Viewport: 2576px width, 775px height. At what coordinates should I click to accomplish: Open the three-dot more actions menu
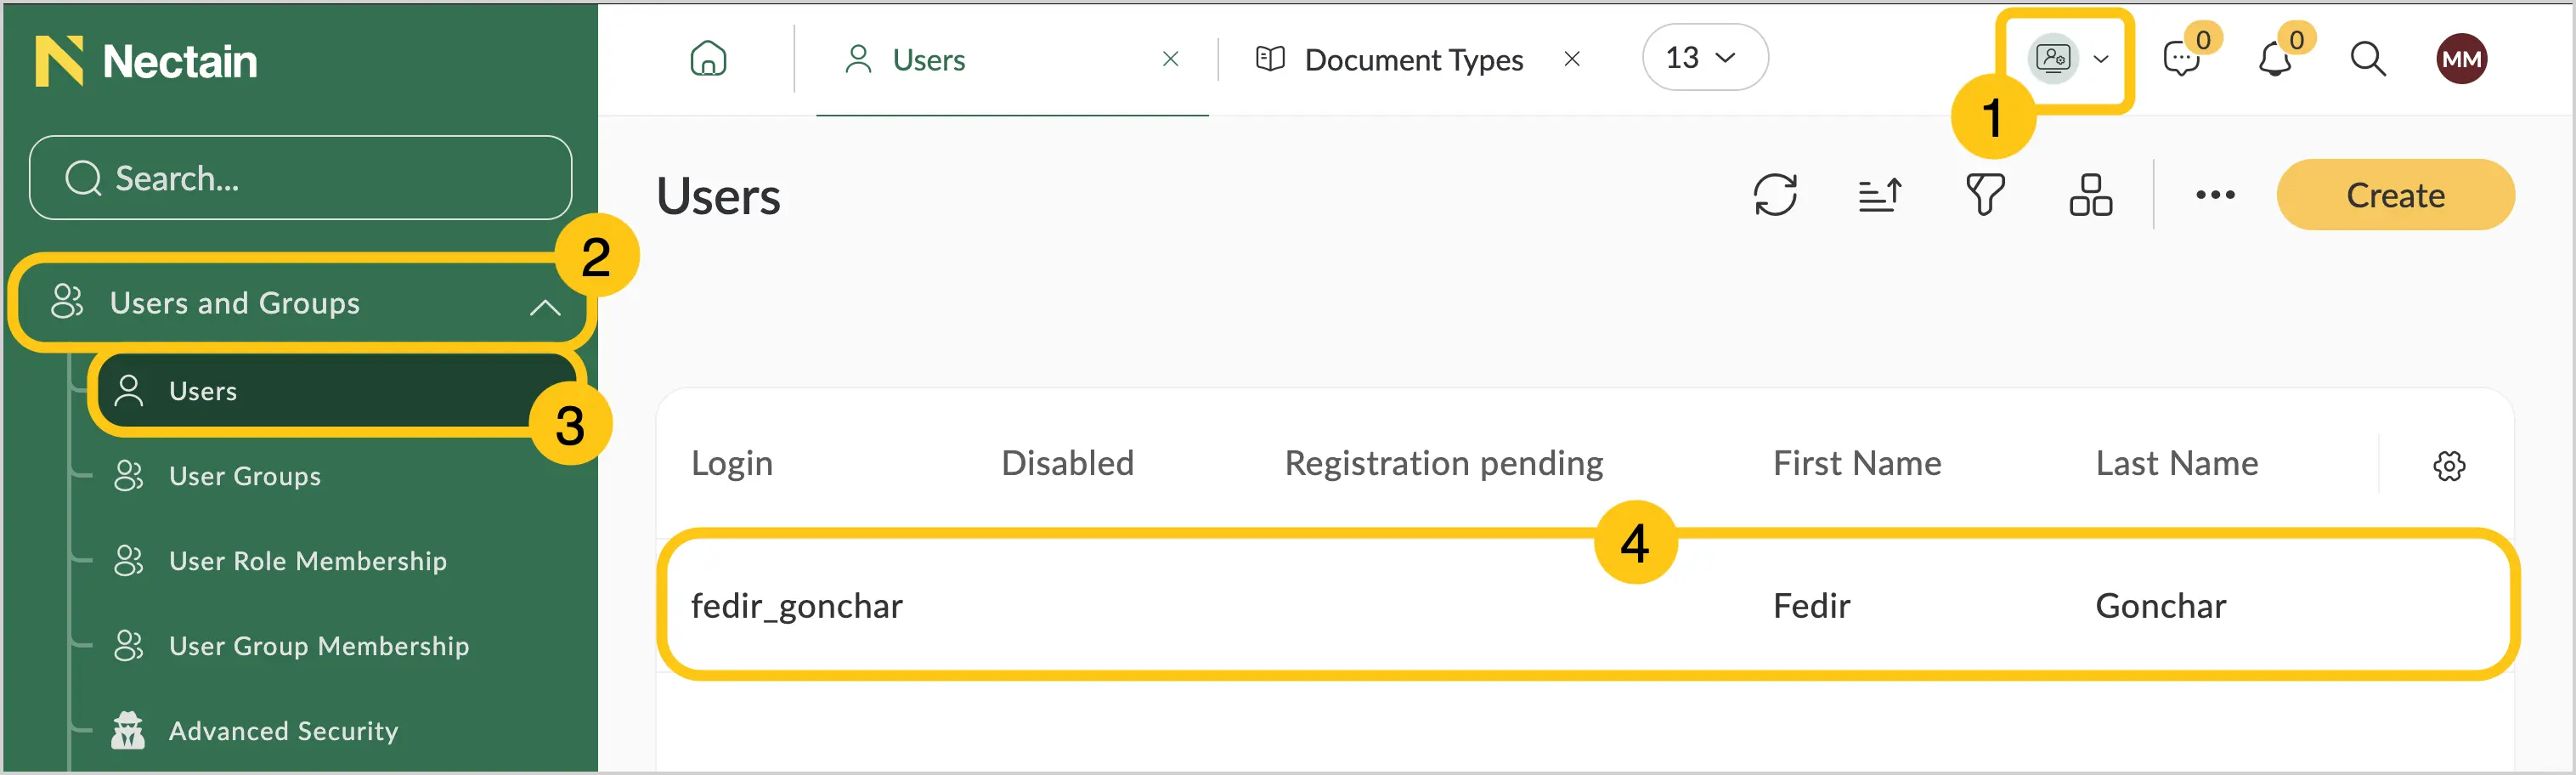[2215, 195]
